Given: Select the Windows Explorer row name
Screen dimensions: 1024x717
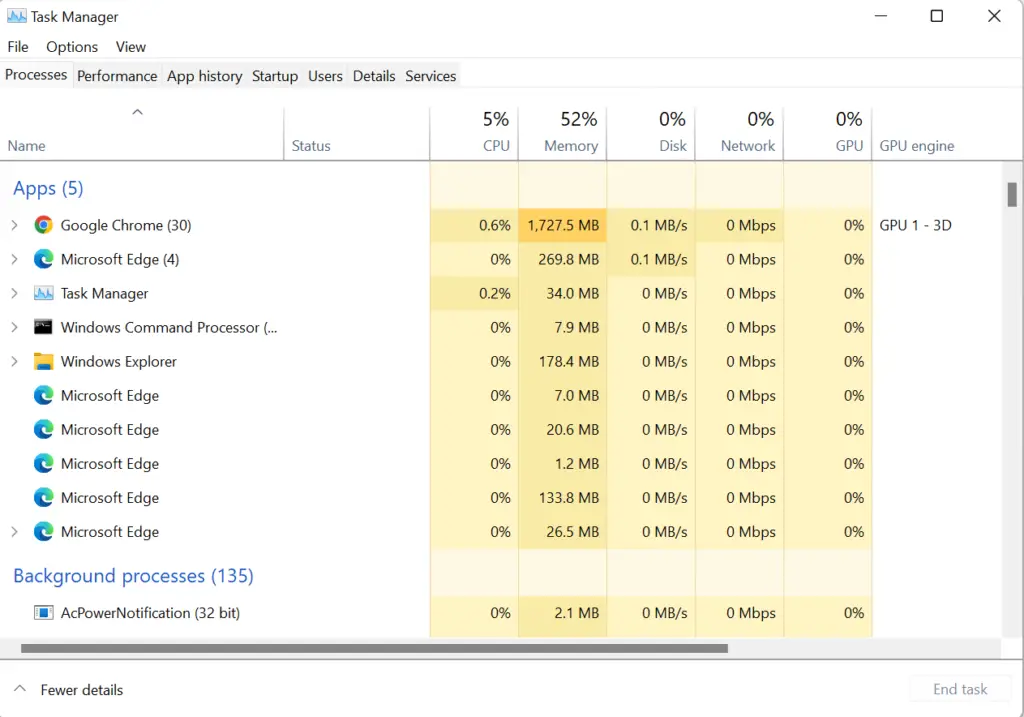Looking at the screenshot, I should pyautogui.click(x=119, y=362).
